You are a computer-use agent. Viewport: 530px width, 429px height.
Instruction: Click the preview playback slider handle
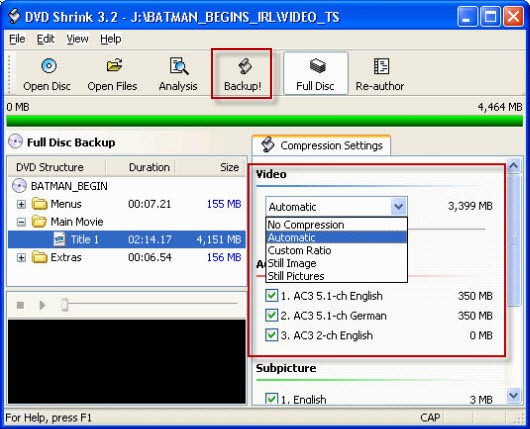pyautogui.click(x=65, y=304)
